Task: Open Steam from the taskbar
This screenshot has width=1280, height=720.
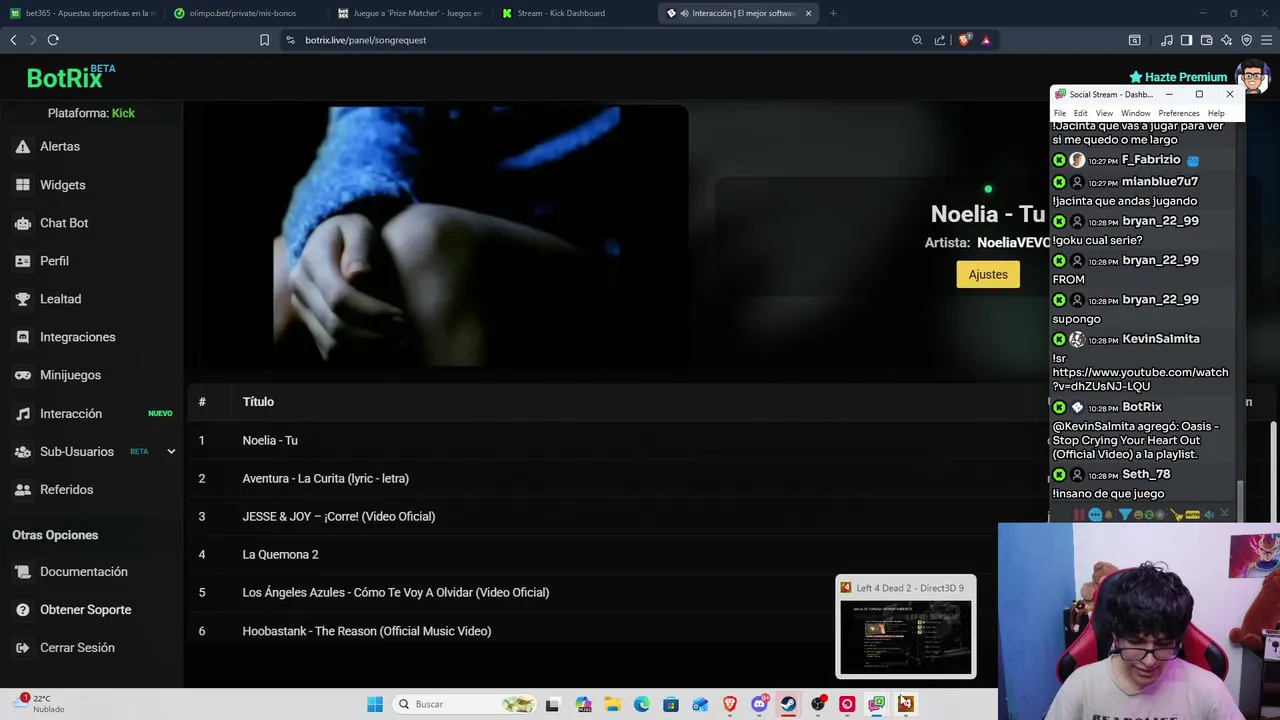Action: pyautogui.click(x=789, y=704)
